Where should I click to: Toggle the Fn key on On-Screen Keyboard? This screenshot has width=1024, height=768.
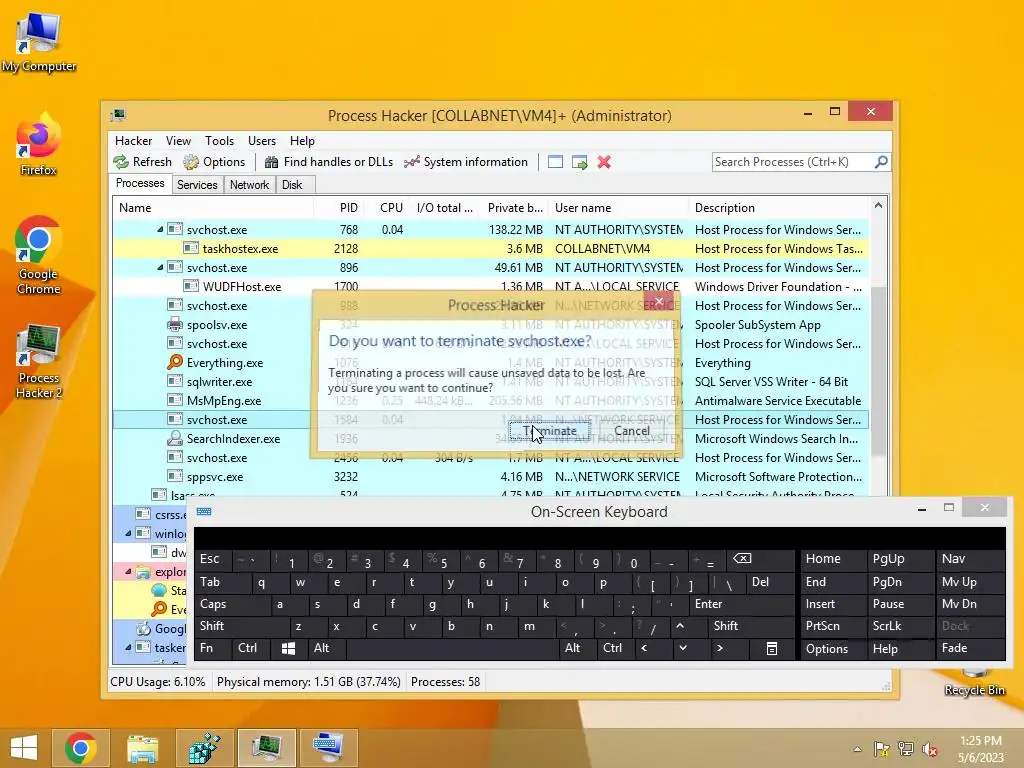[213, 648]
